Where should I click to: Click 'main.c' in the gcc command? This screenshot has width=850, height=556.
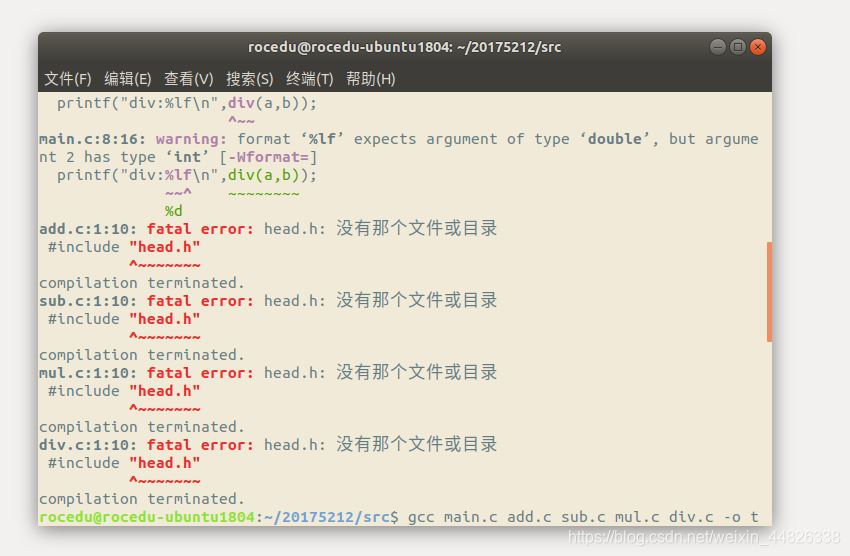[x=471, y=517]
